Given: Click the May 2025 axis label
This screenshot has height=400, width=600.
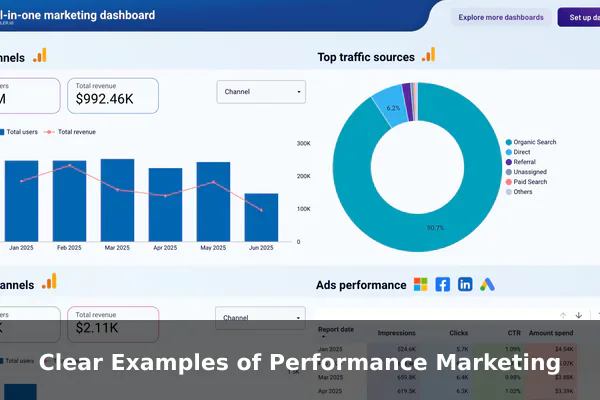Looking at the screenshot, I should coord(213,248).
